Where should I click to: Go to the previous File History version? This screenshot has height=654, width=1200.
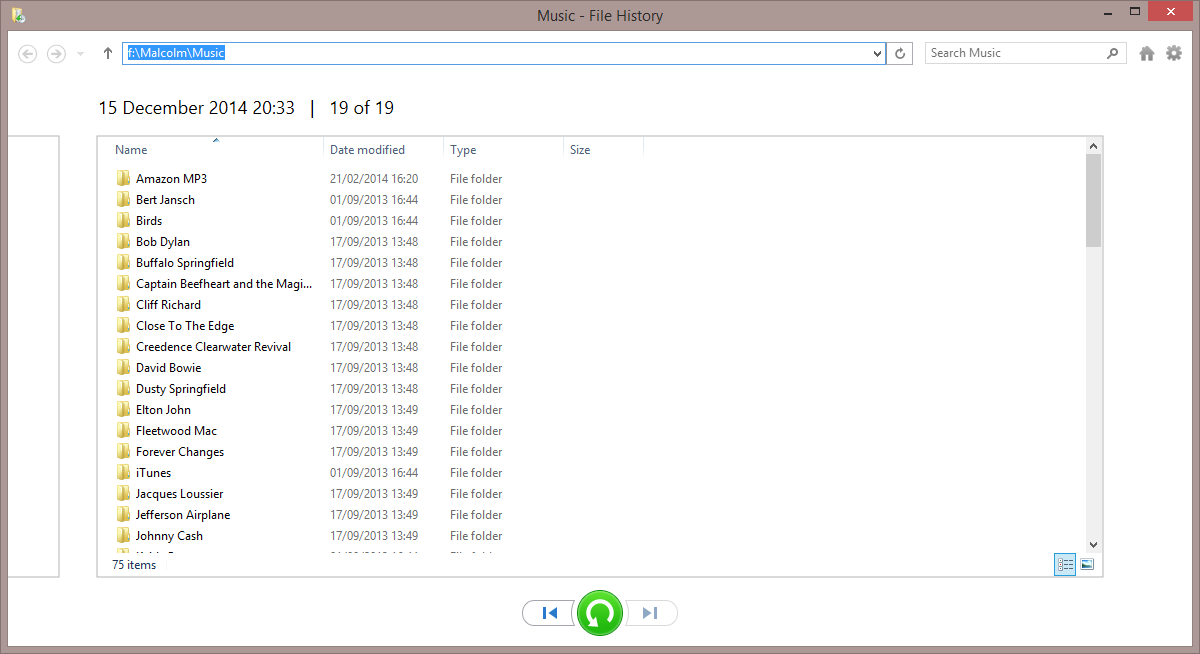549,613
